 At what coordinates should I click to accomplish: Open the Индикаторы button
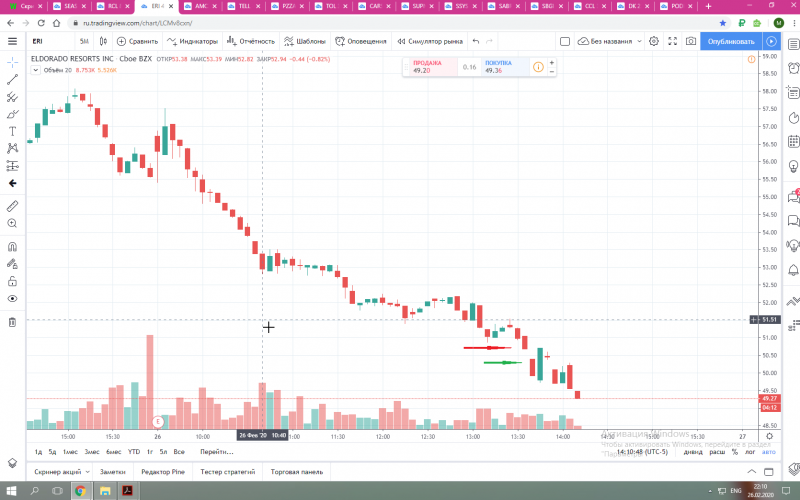tap(192, 41)
